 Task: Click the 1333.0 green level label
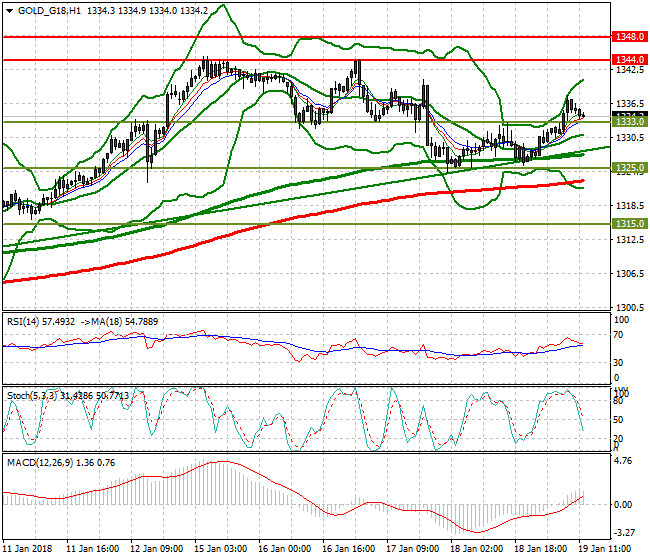(x=629, y=122)
